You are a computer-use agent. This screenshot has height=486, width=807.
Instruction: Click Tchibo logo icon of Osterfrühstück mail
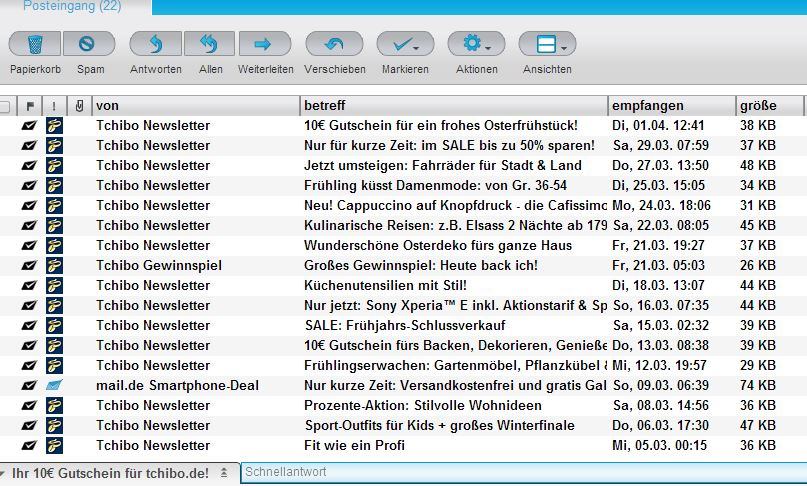pyautogui.click(x=55, y=126)
